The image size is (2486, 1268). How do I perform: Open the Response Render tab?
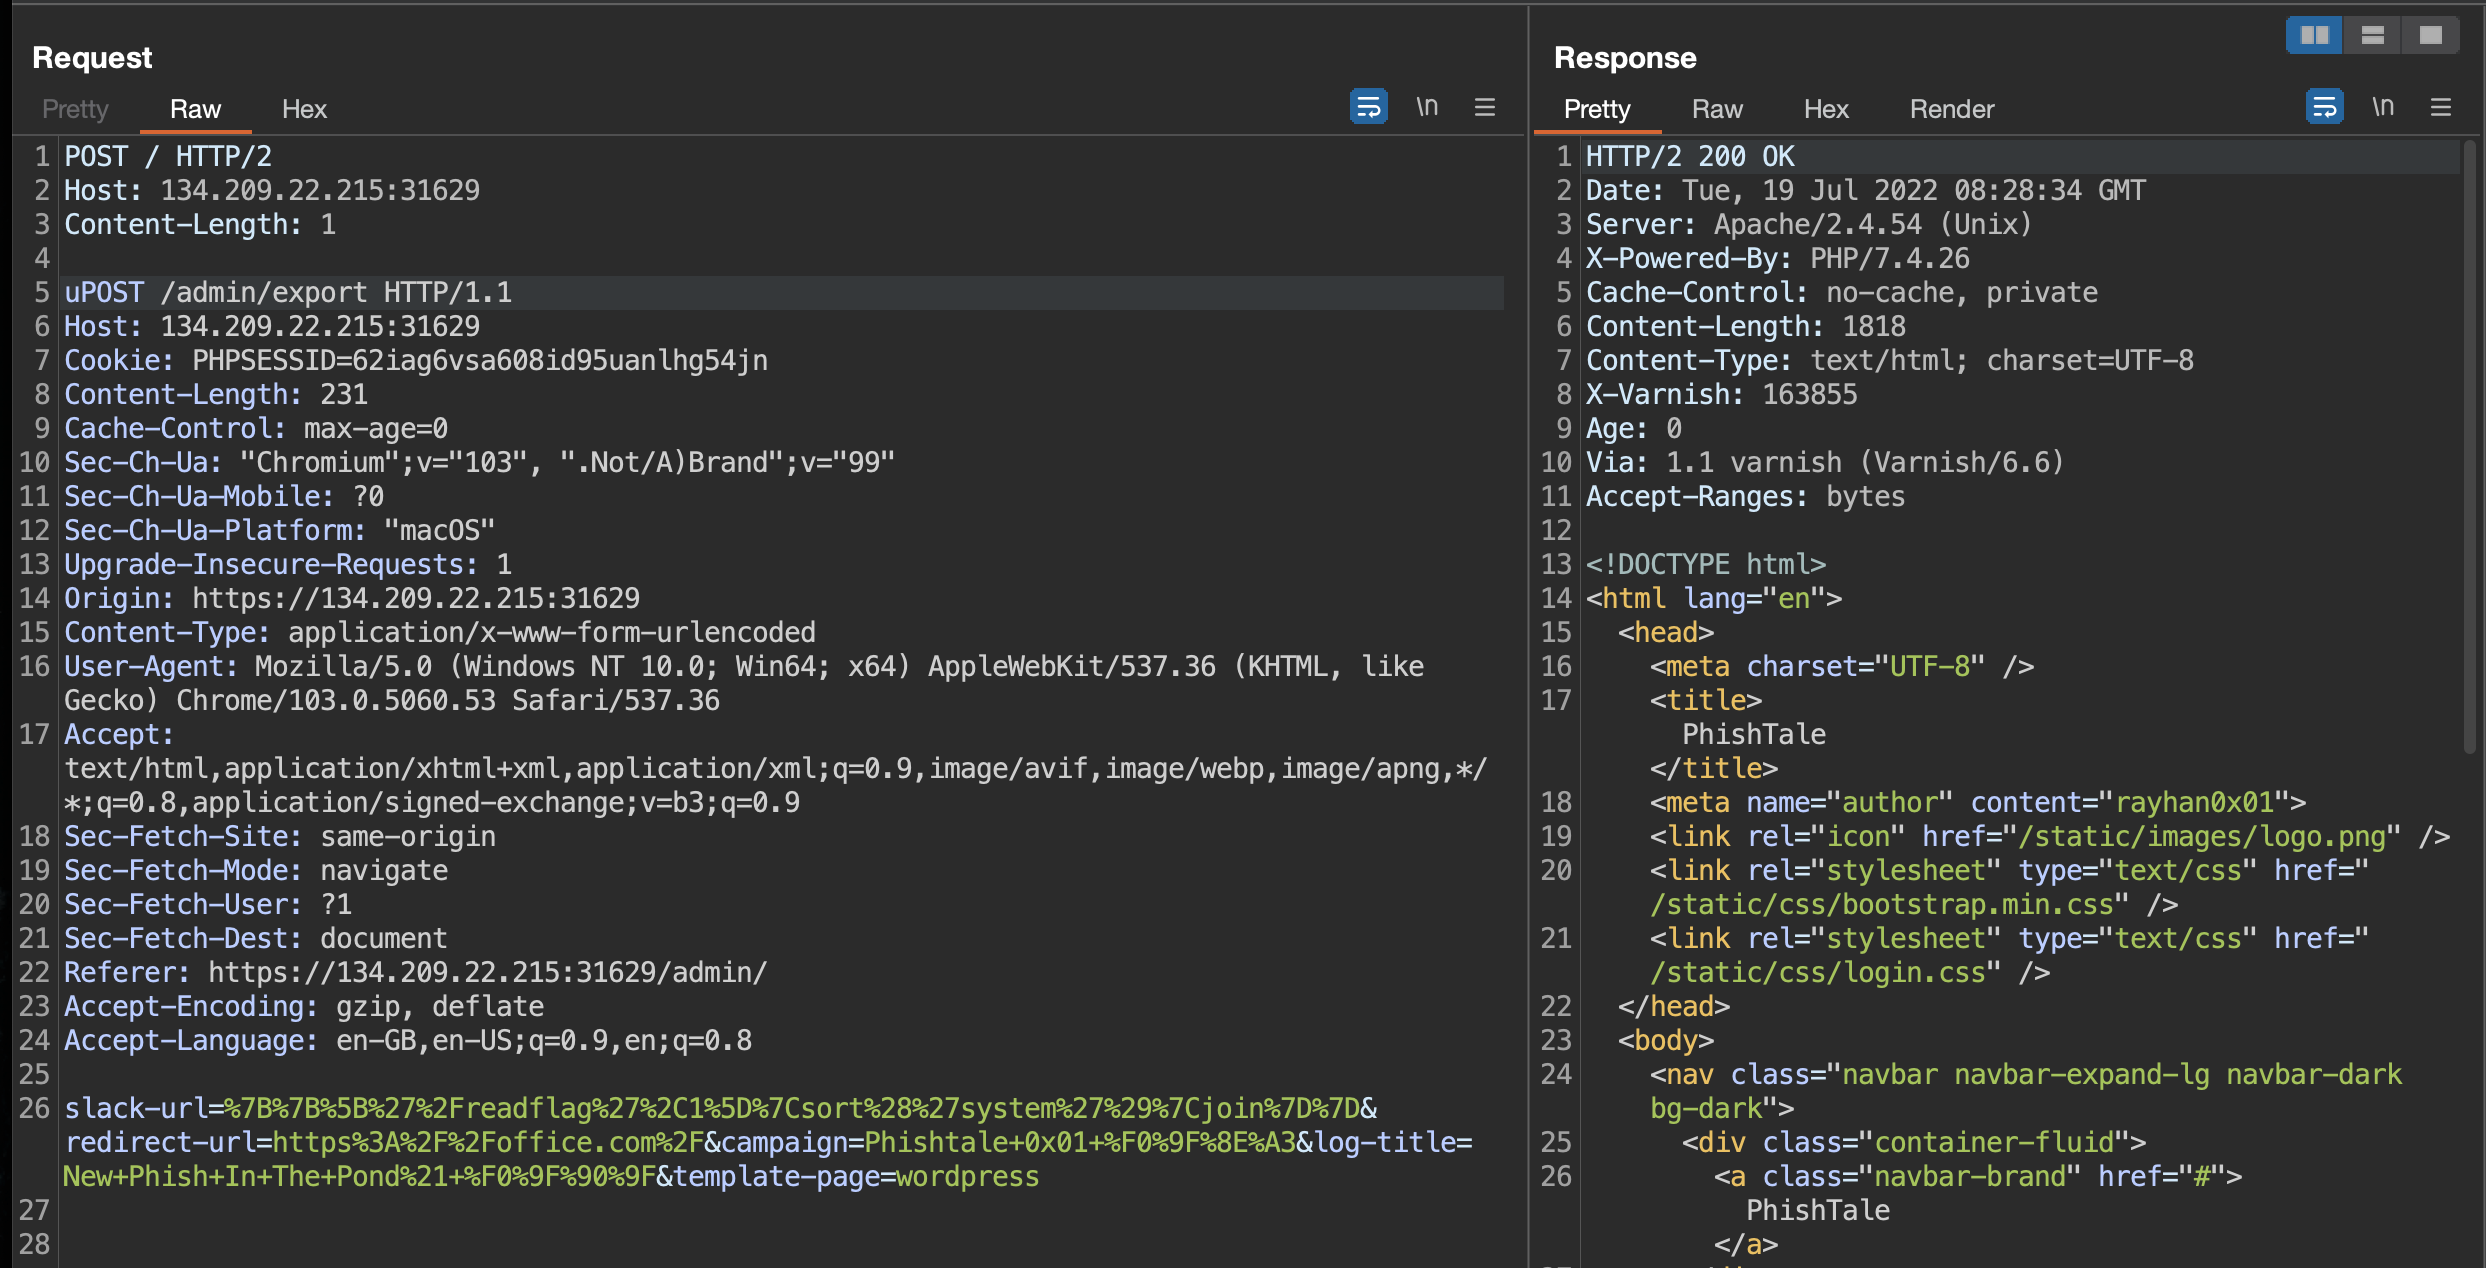[1951, 109]
